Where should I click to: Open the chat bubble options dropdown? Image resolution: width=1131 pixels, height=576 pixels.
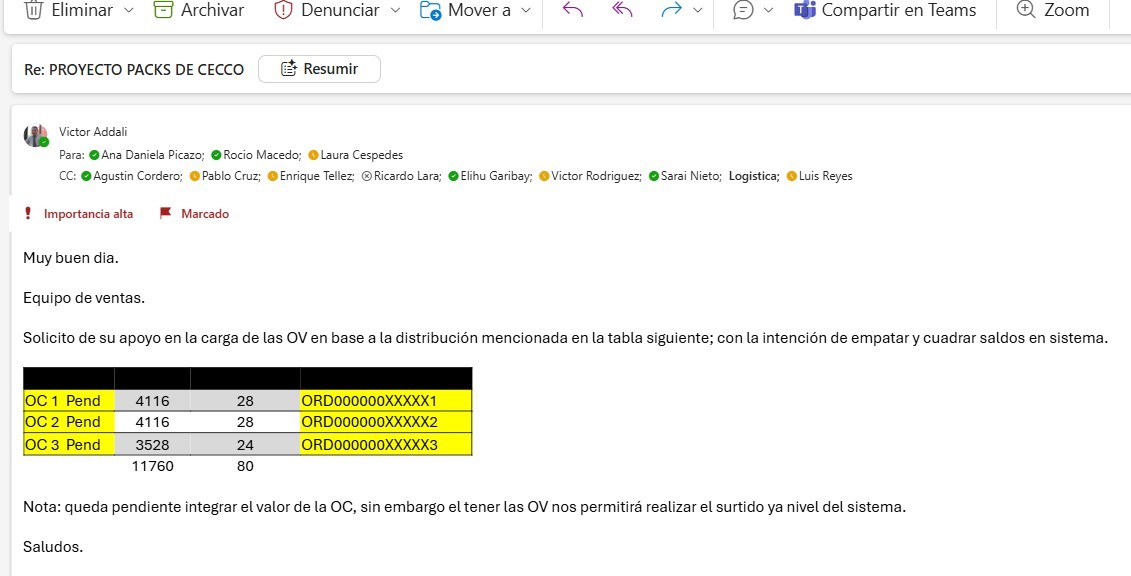[768, 10]
